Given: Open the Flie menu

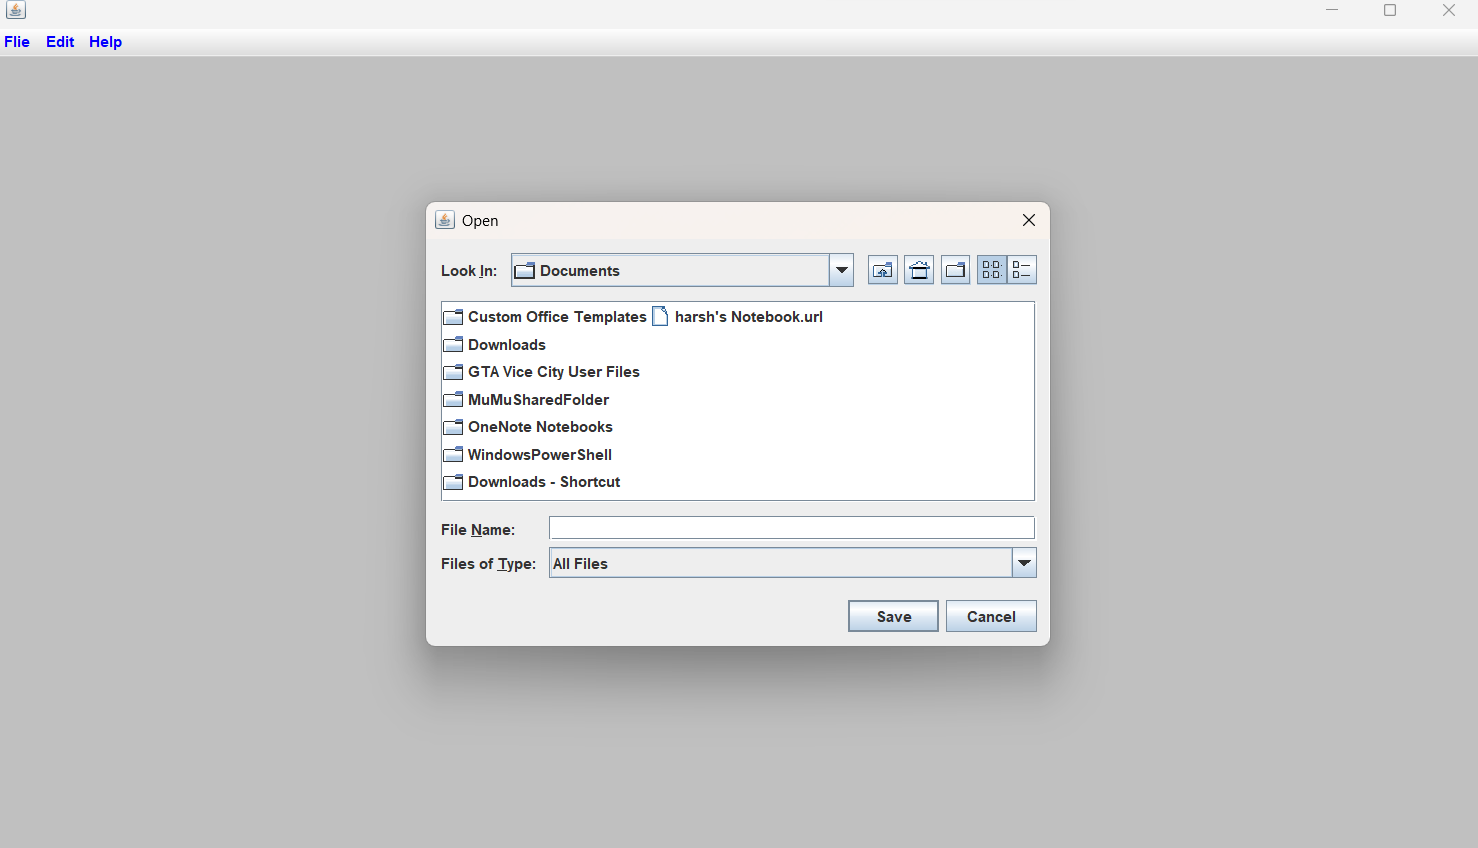Looking at the screenshot, I should coord(17,42).
